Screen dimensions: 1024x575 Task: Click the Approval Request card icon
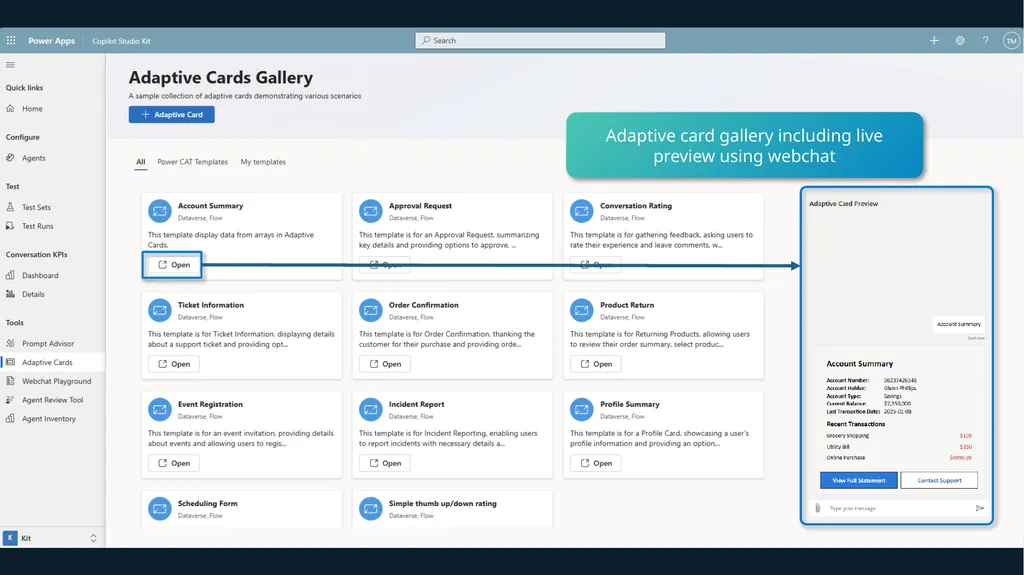point(370,211)
